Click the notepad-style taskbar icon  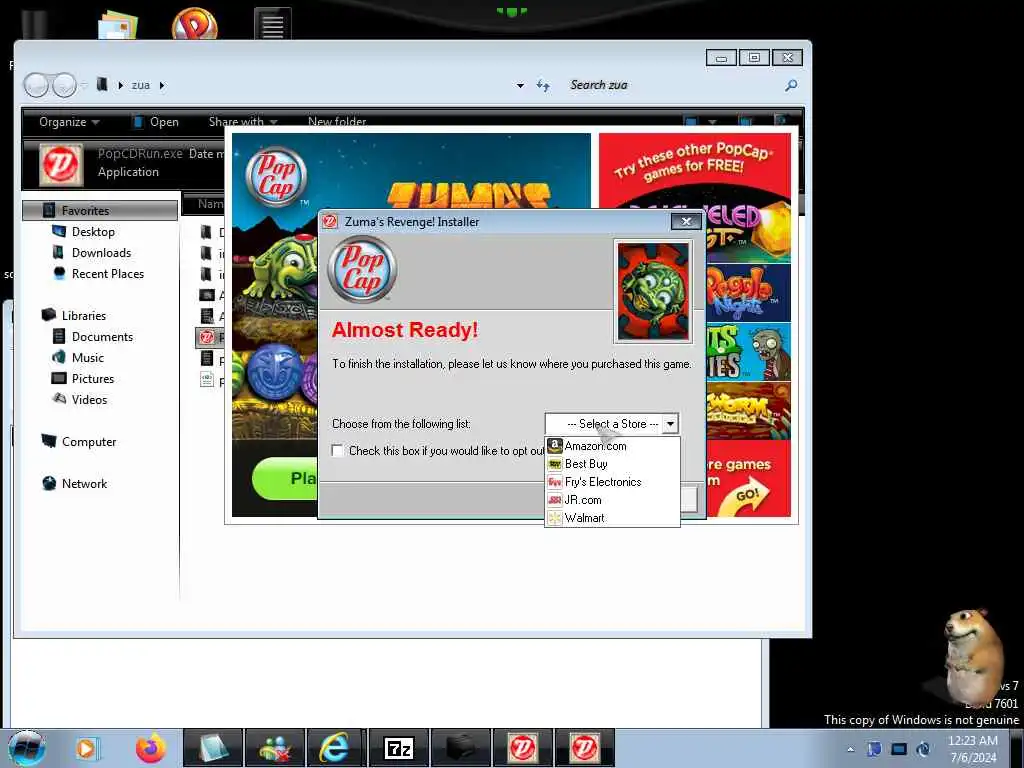[x=212, y=748]
